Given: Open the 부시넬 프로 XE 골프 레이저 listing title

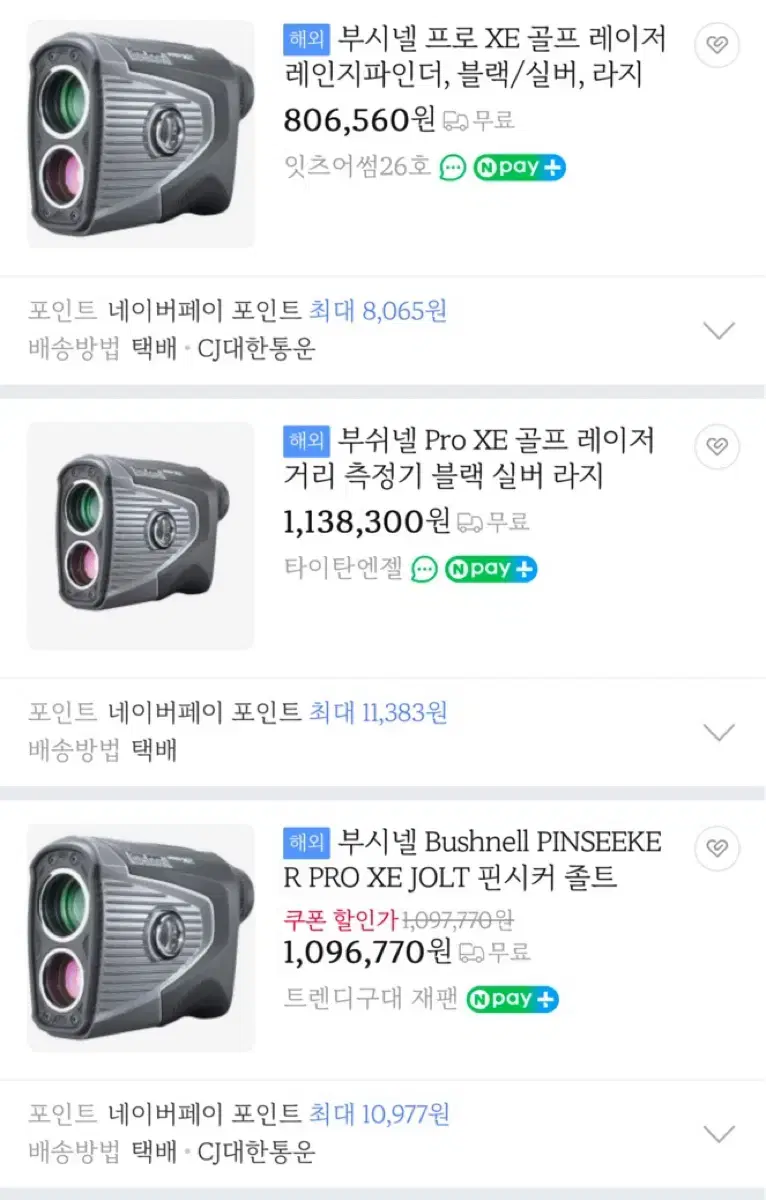Looking at the screenshot, I should (x=476, y=57).
